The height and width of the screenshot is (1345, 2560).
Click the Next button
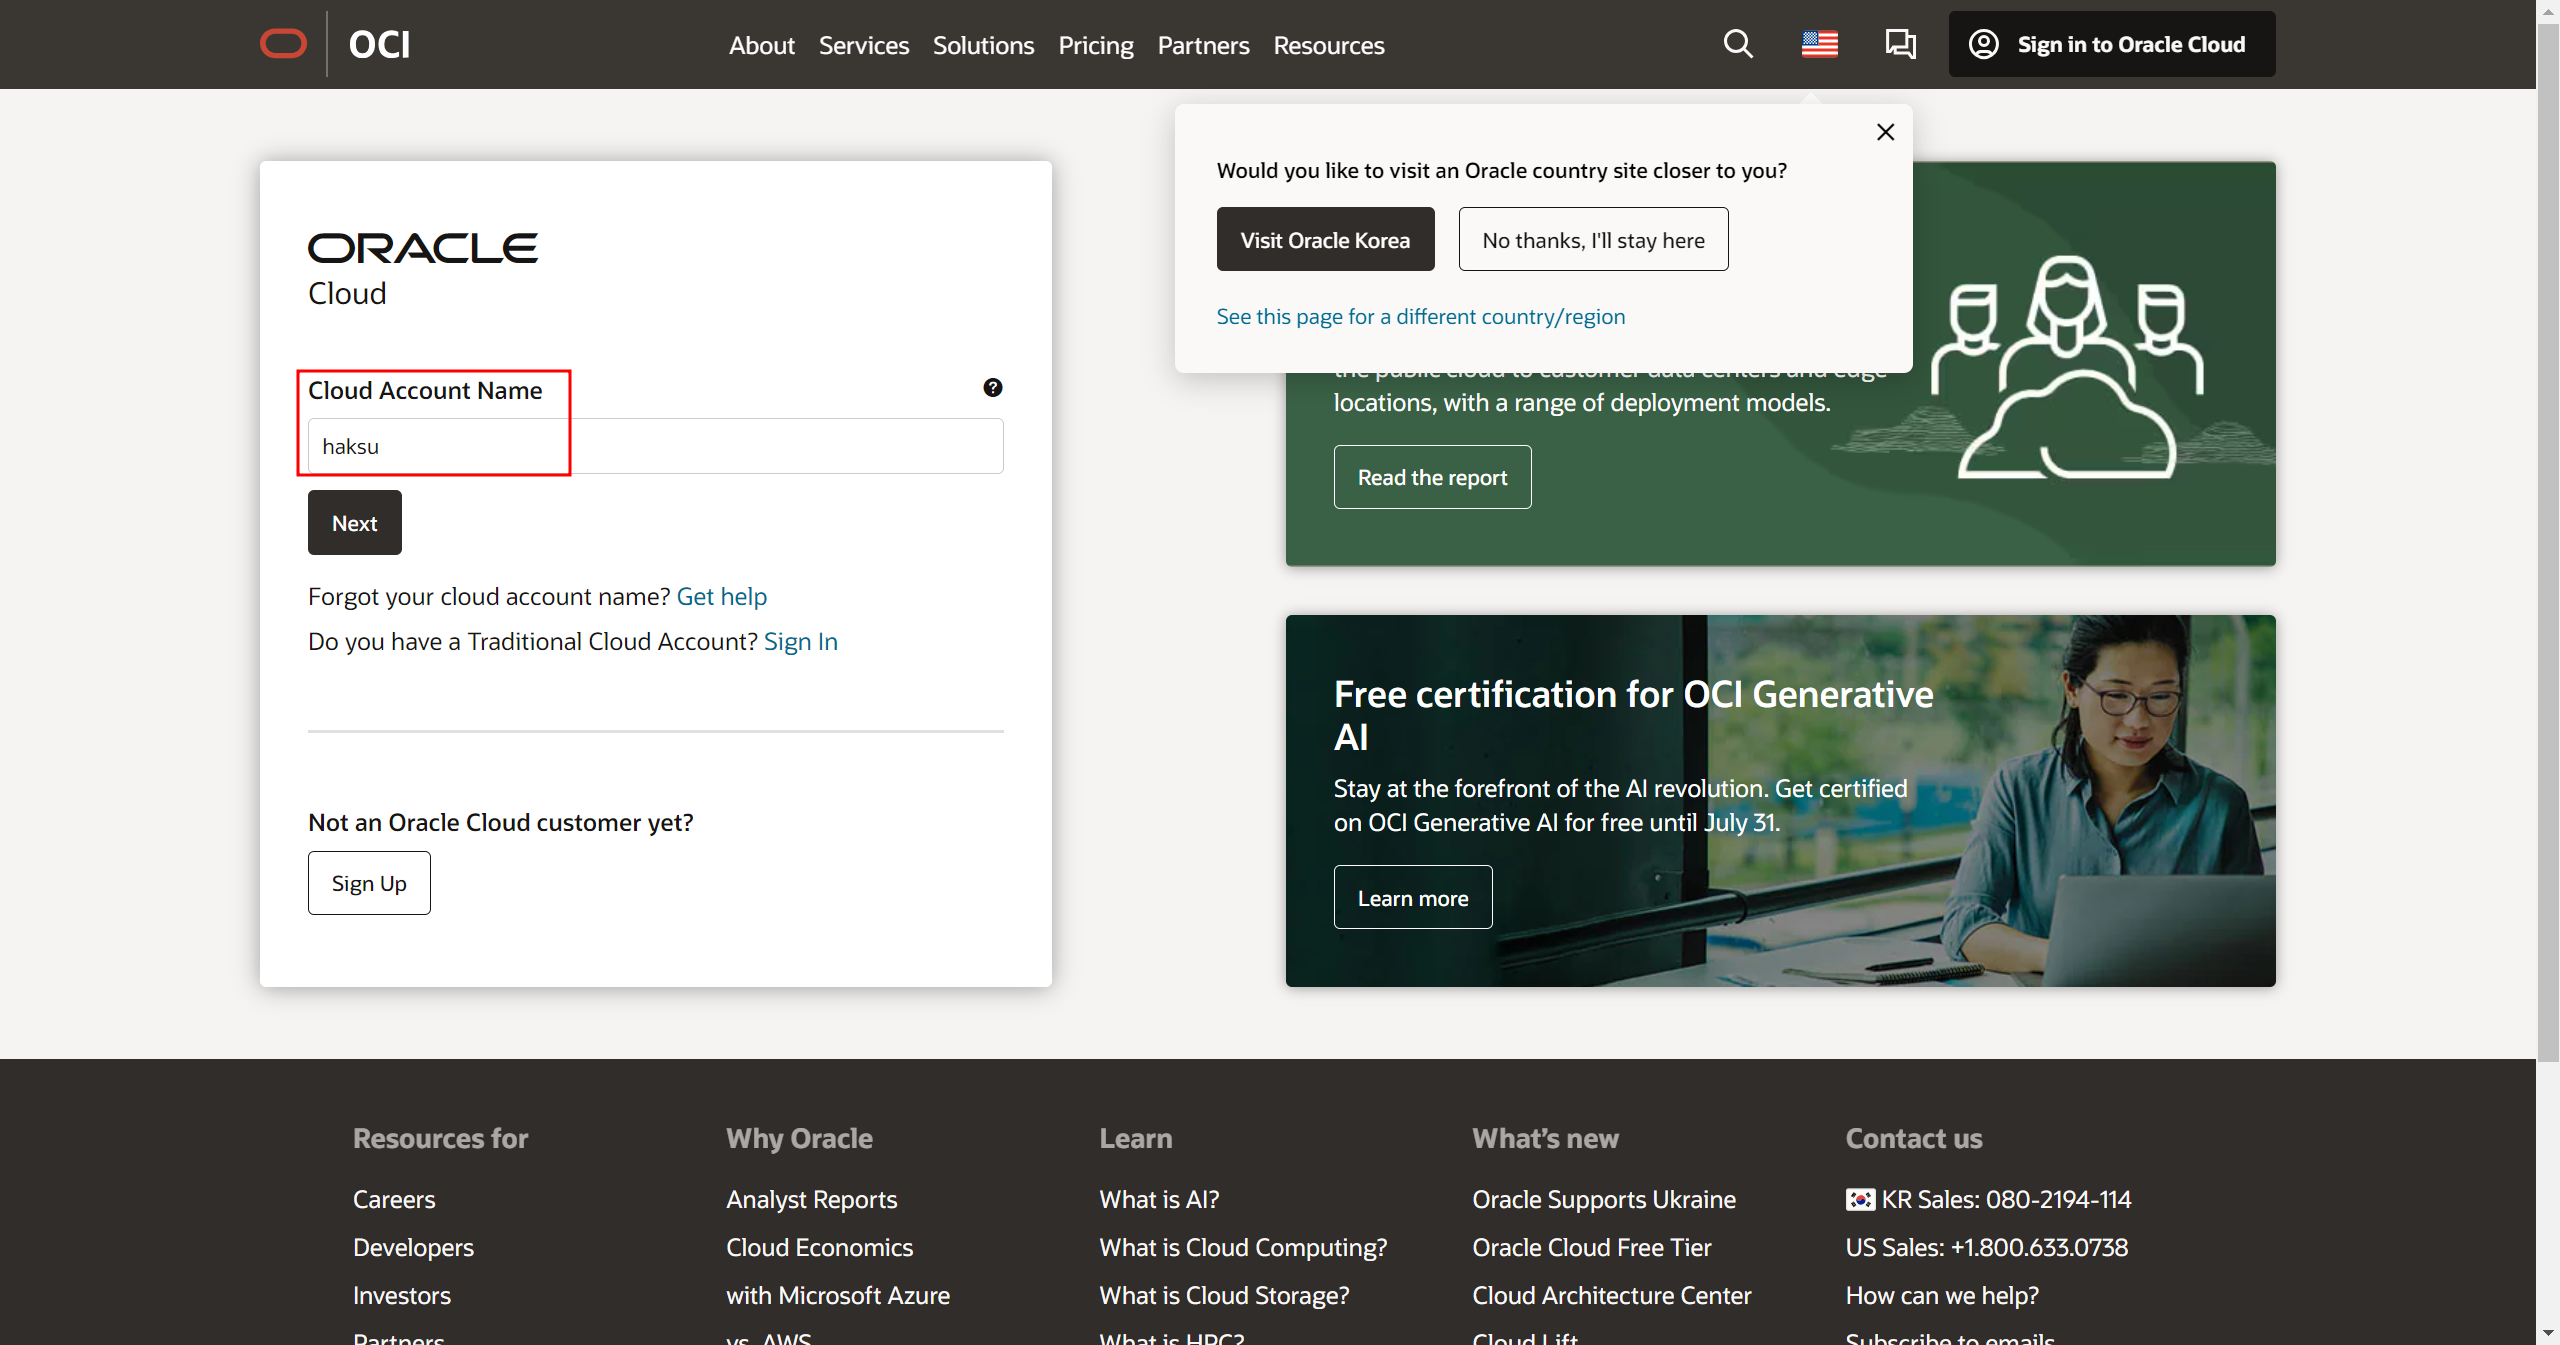pyautogui.click(x=354, y=523)
